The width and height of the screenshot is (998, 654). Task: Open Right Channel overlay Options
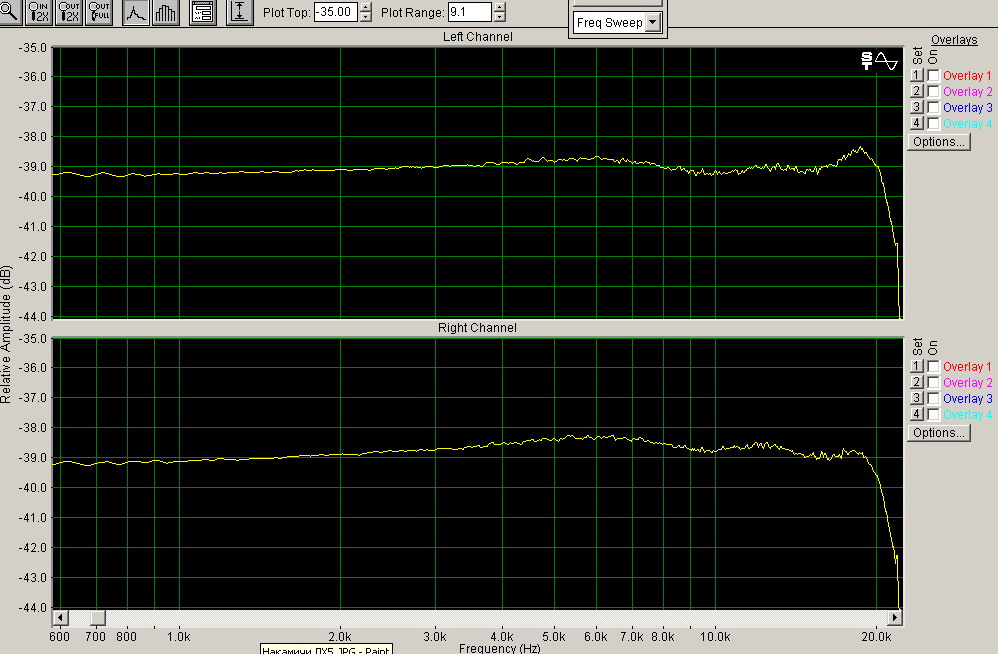[x=938, y=433]
